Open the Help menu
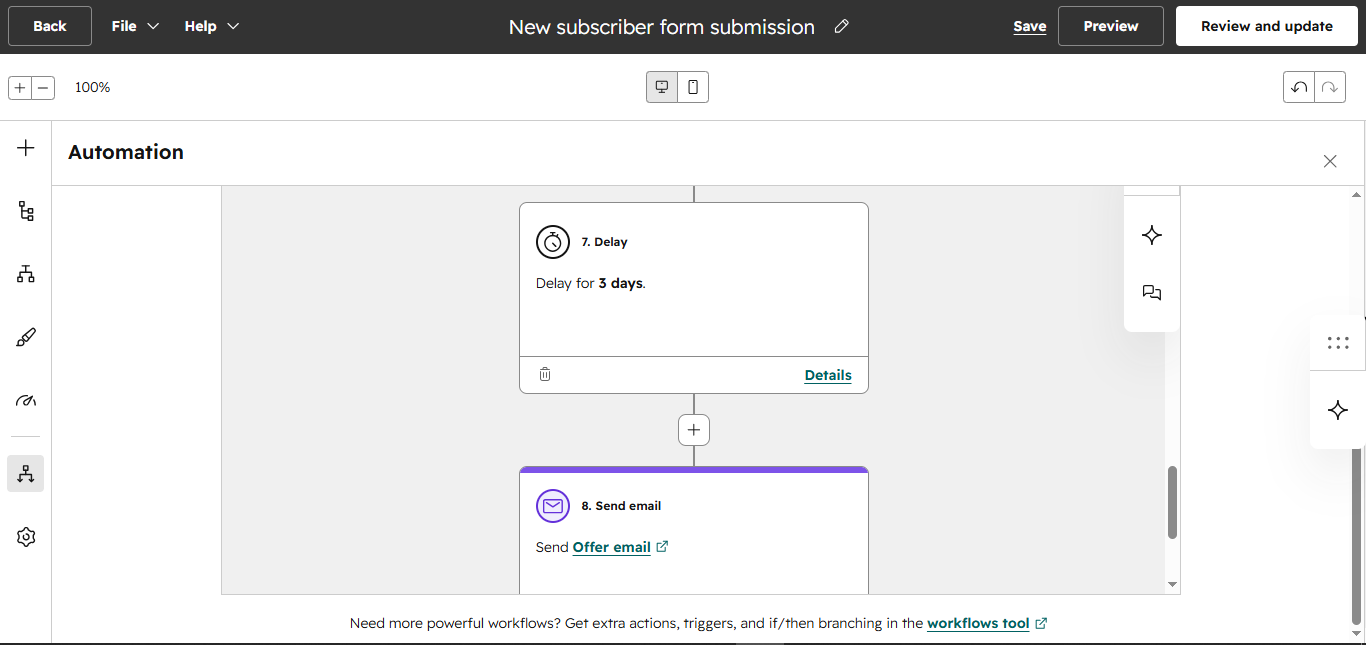This screenshot has height=645, width=1366. point(211,26)
